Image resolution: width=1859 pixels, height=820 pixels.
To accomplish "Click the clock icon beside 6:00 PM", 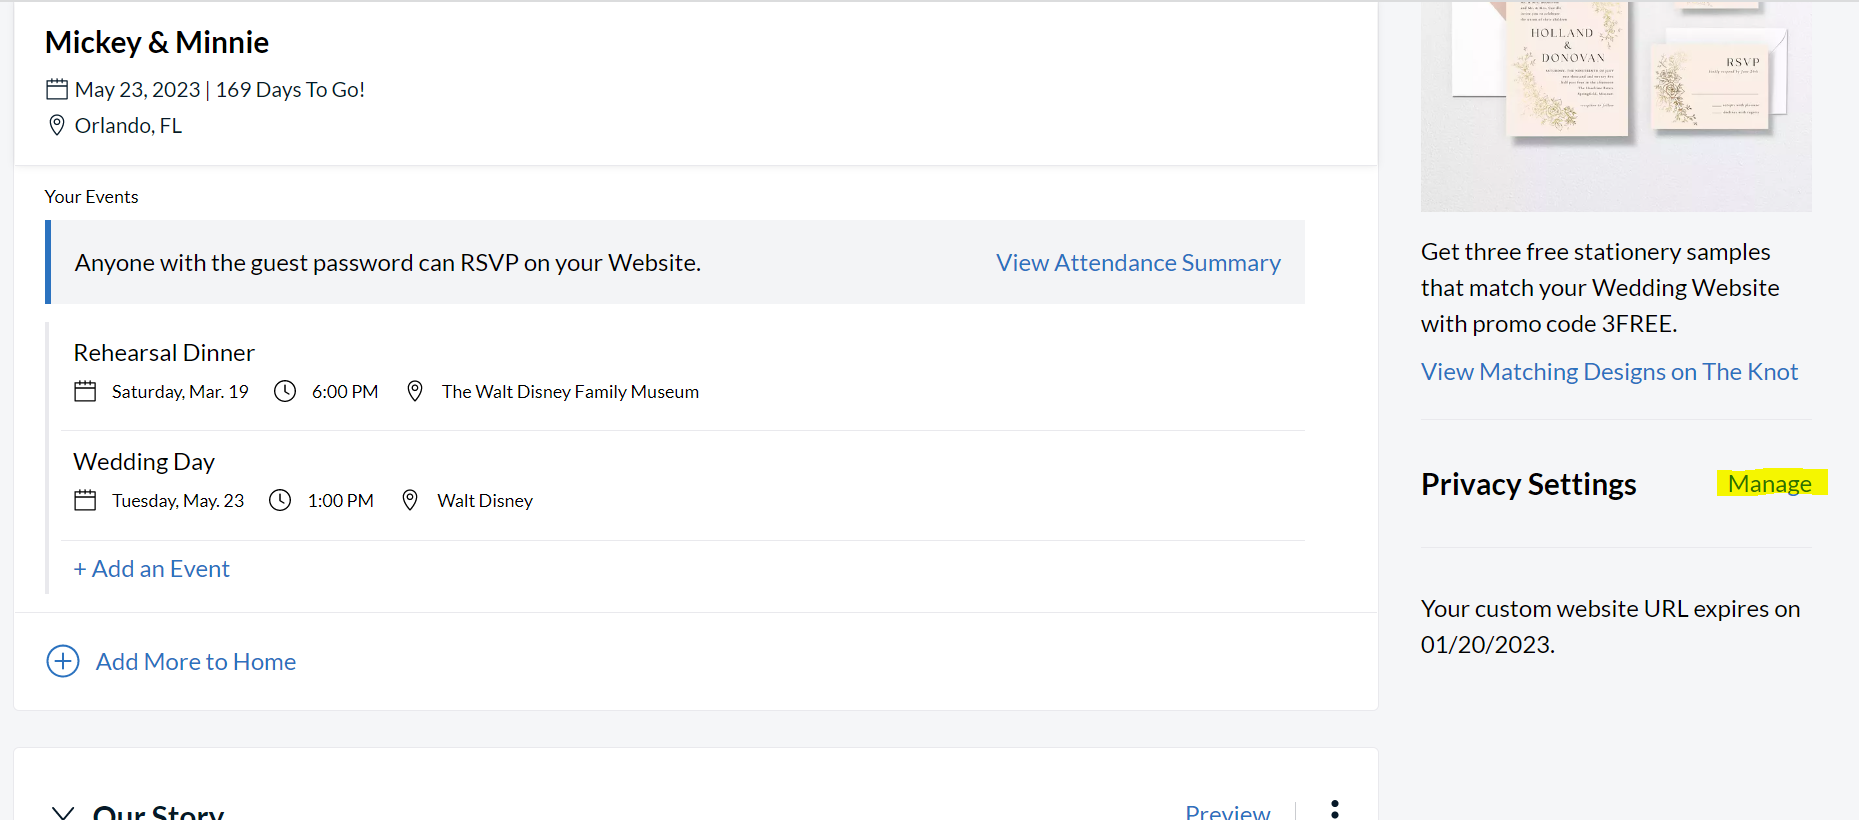I will click(285, 392).
